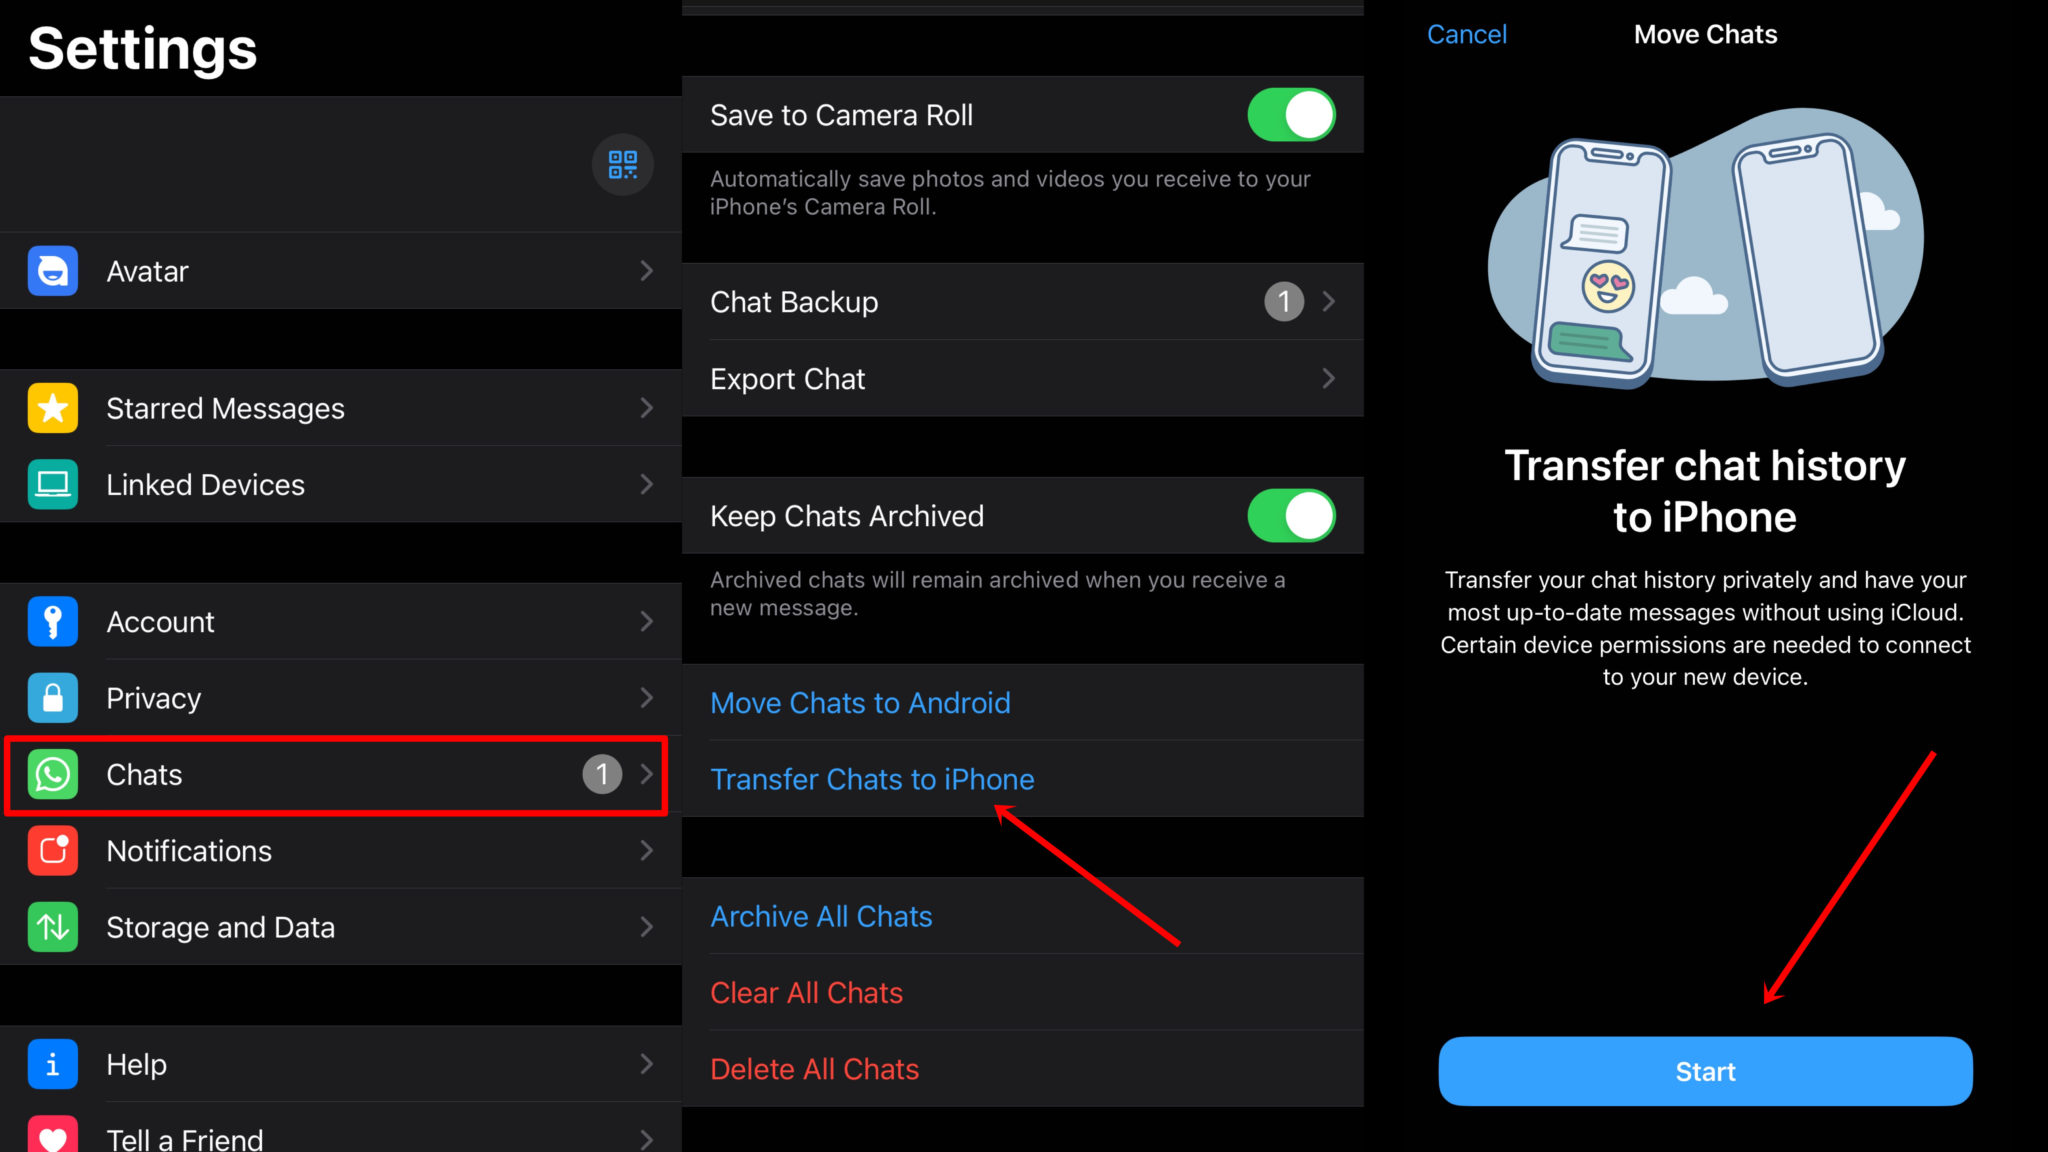
Task: Tap the chevron on Help row
Action: tap(647, 1064)
